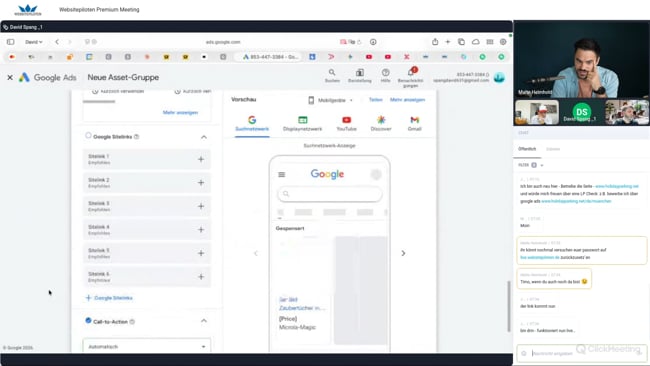
Task: Click the Websitepiloten logo at top left
Action: coord(28,10)
